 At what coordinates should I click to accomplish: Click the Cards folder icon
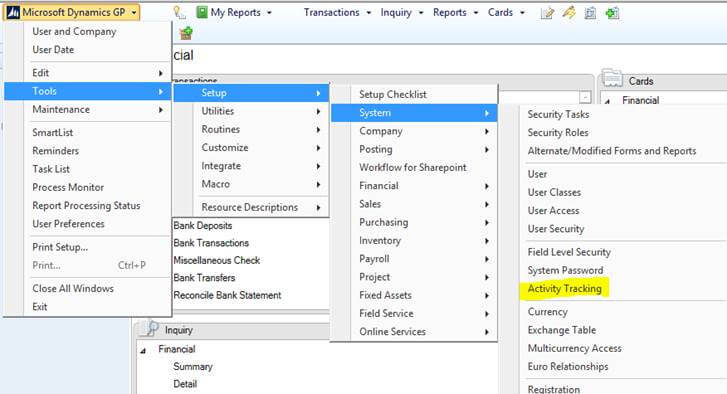point(612,79)
